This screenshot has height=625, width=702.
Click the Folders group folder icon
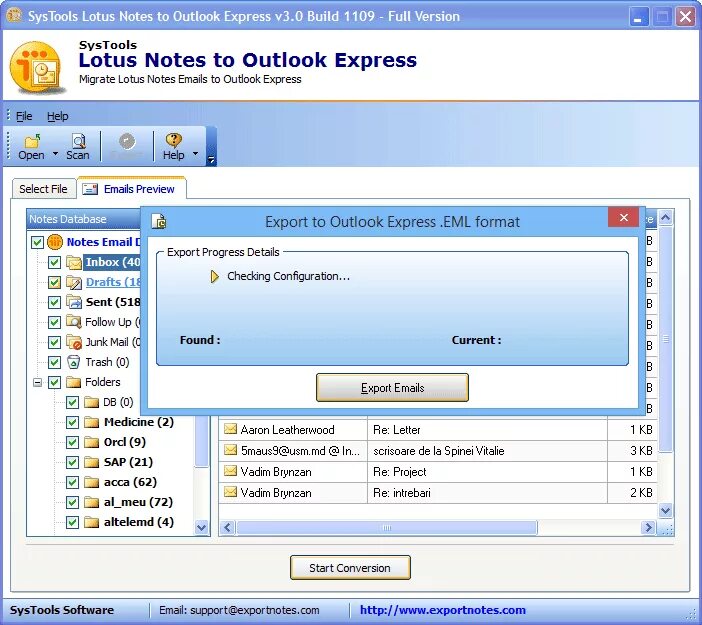pyautogui.click(x=73, y=382)
